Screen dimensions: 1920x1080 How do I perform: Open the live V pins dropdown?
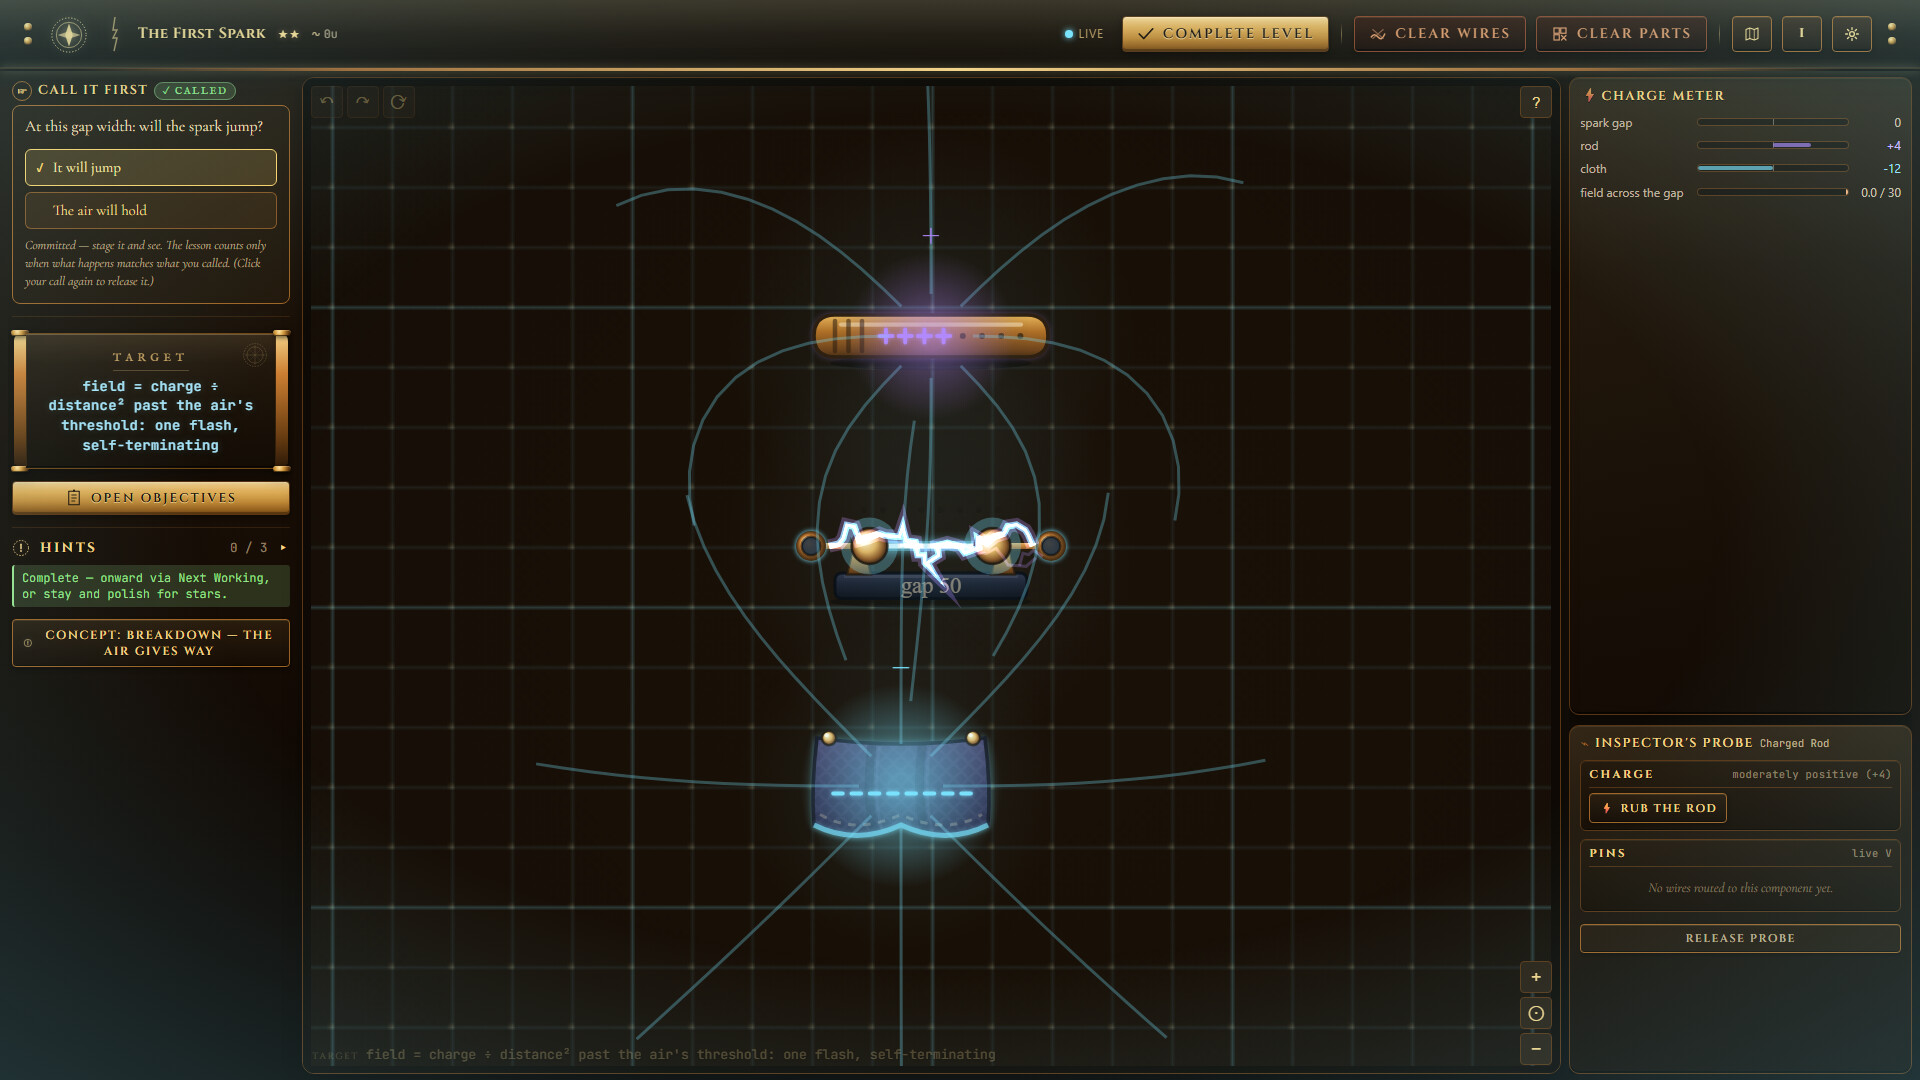pyautogui.click(x=1871, y=854)
